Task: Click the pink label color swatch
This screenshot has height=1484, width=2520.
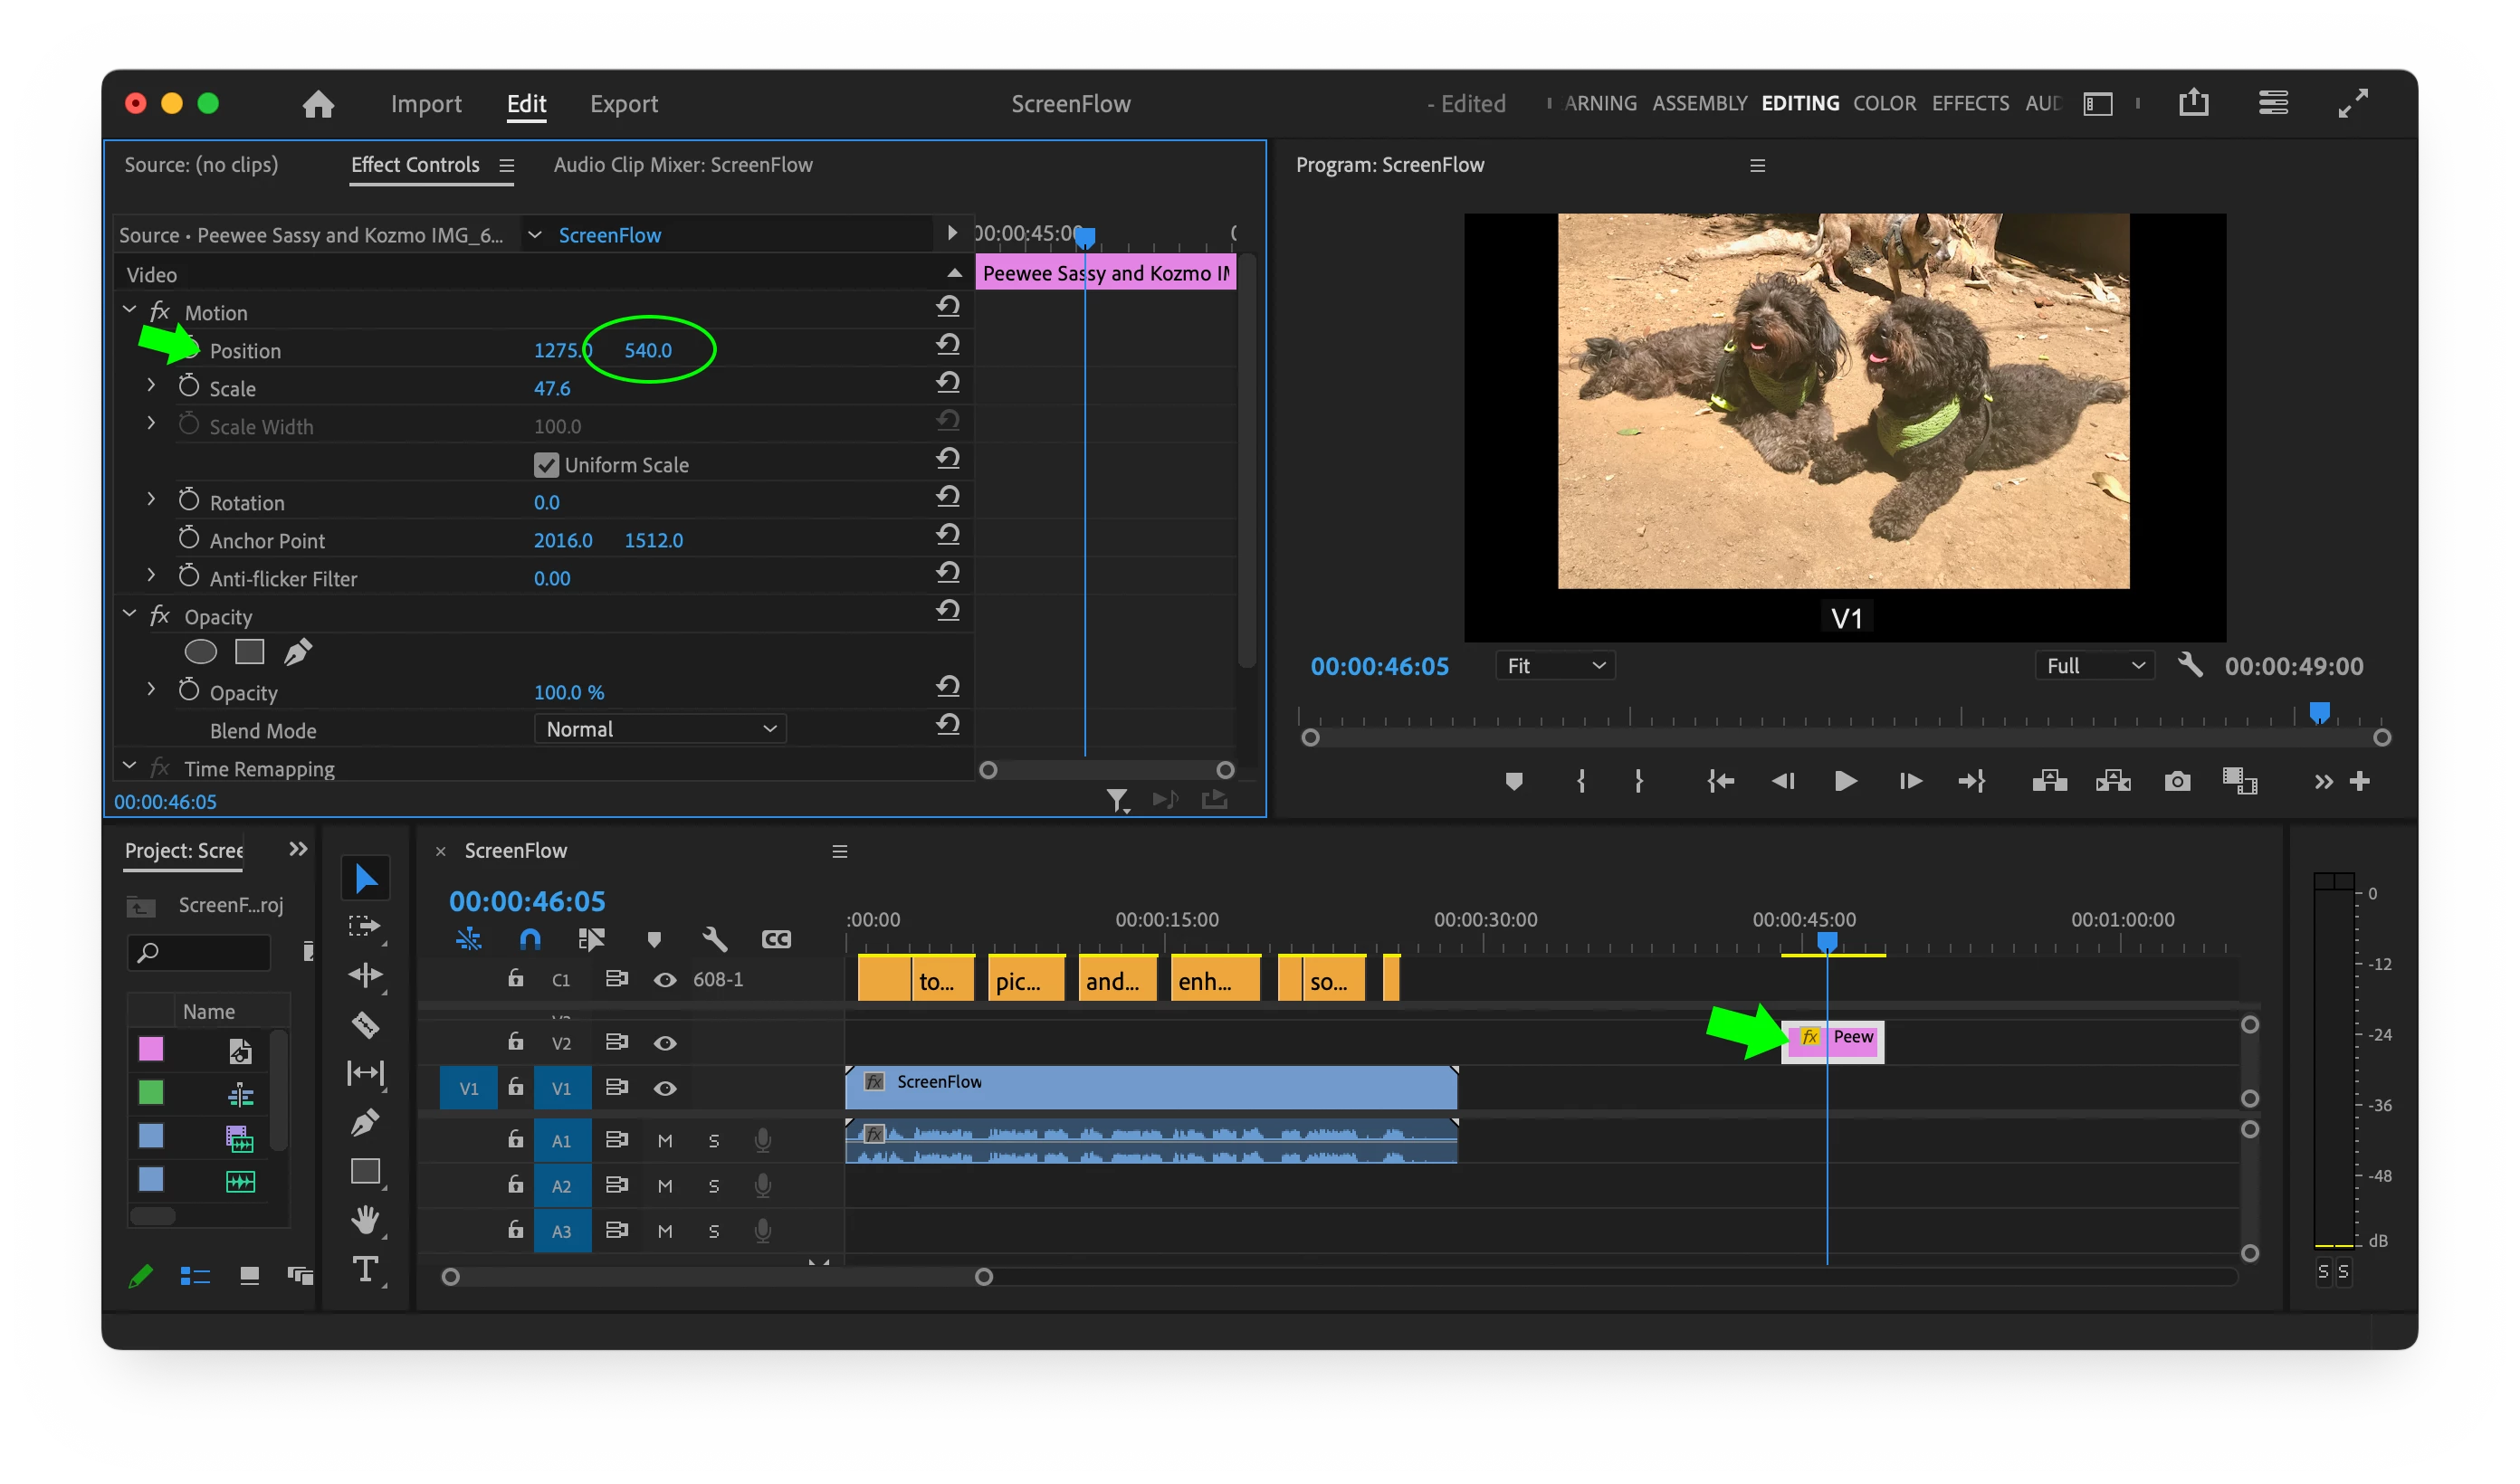Action: point(151,1049)
